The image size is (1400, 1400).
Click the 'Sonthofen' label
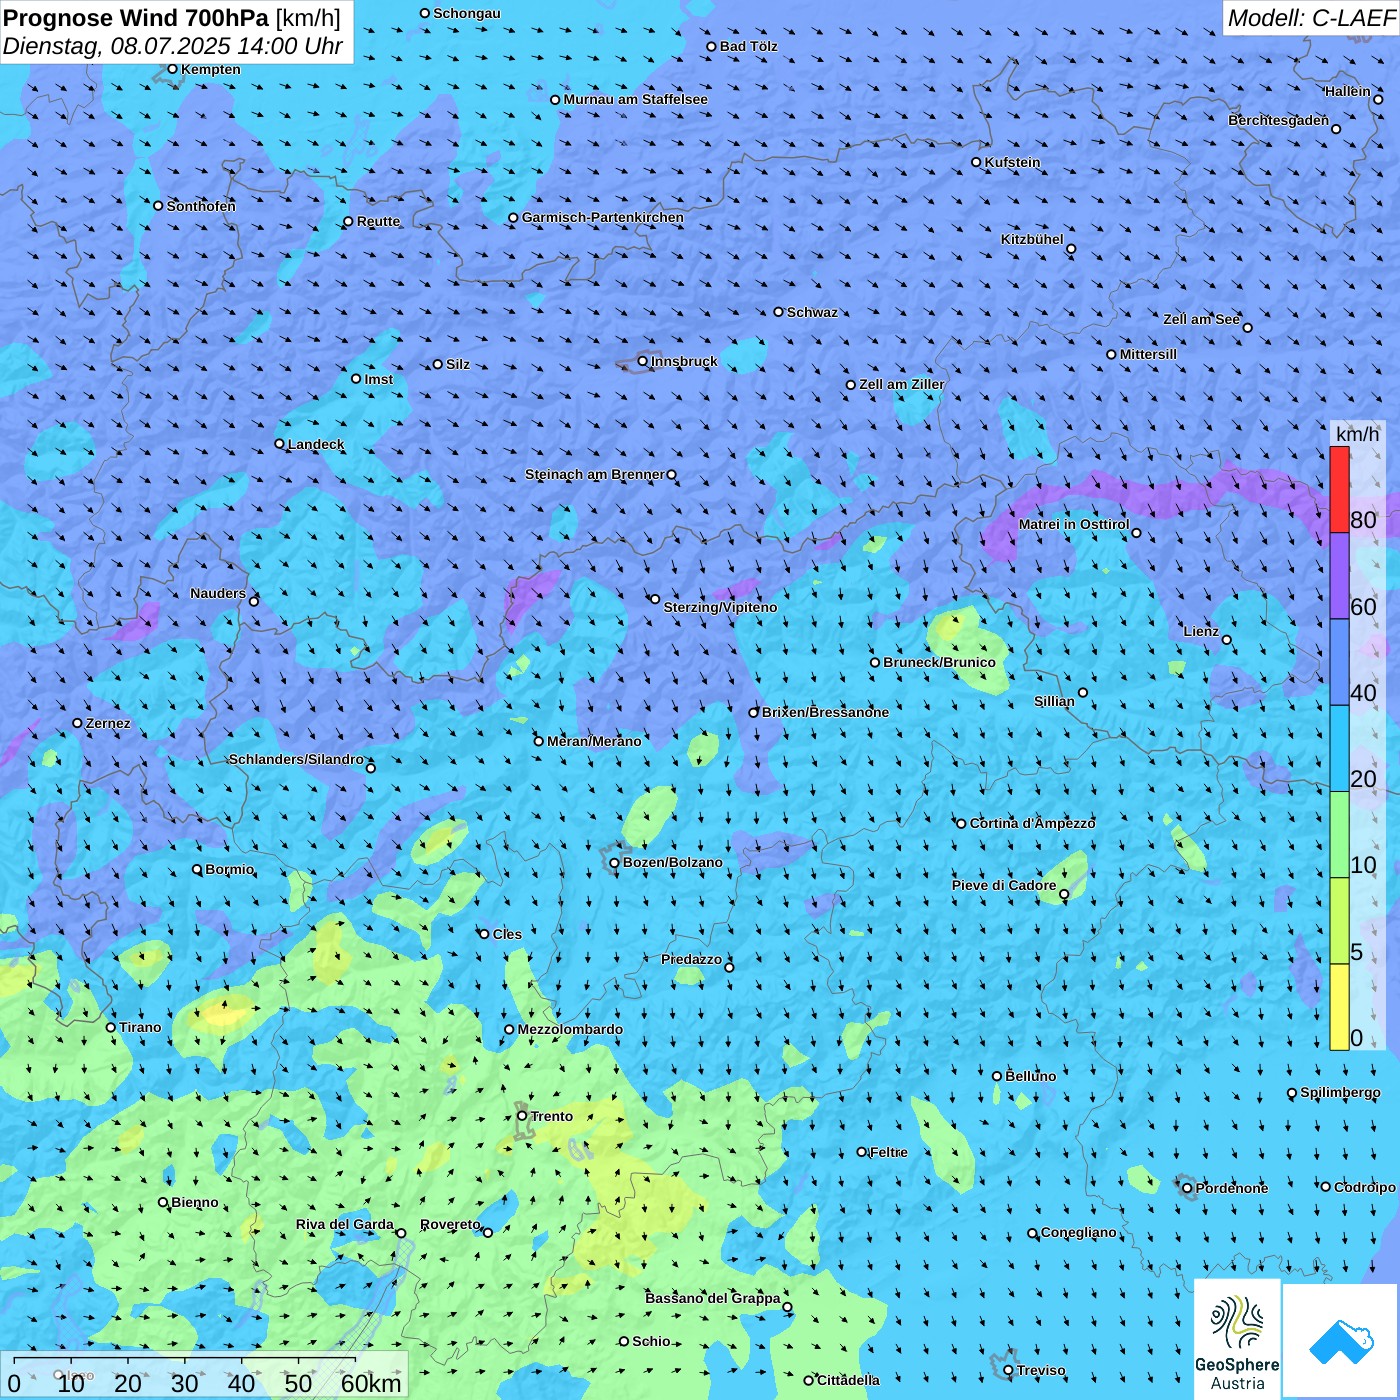coord(201,206)
